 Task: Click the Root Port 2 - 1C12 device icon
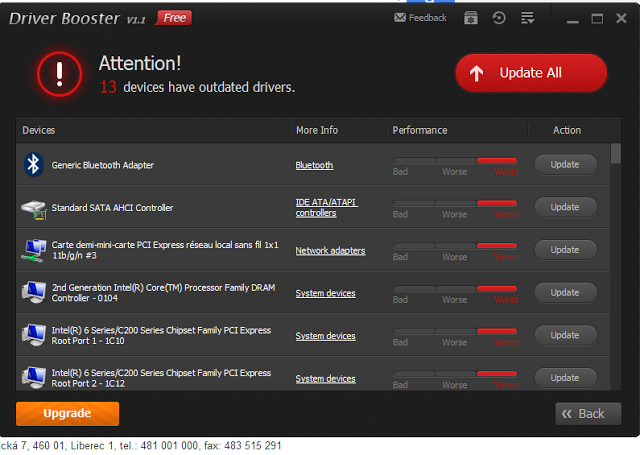pyautogui.click(x=33, y=377)
